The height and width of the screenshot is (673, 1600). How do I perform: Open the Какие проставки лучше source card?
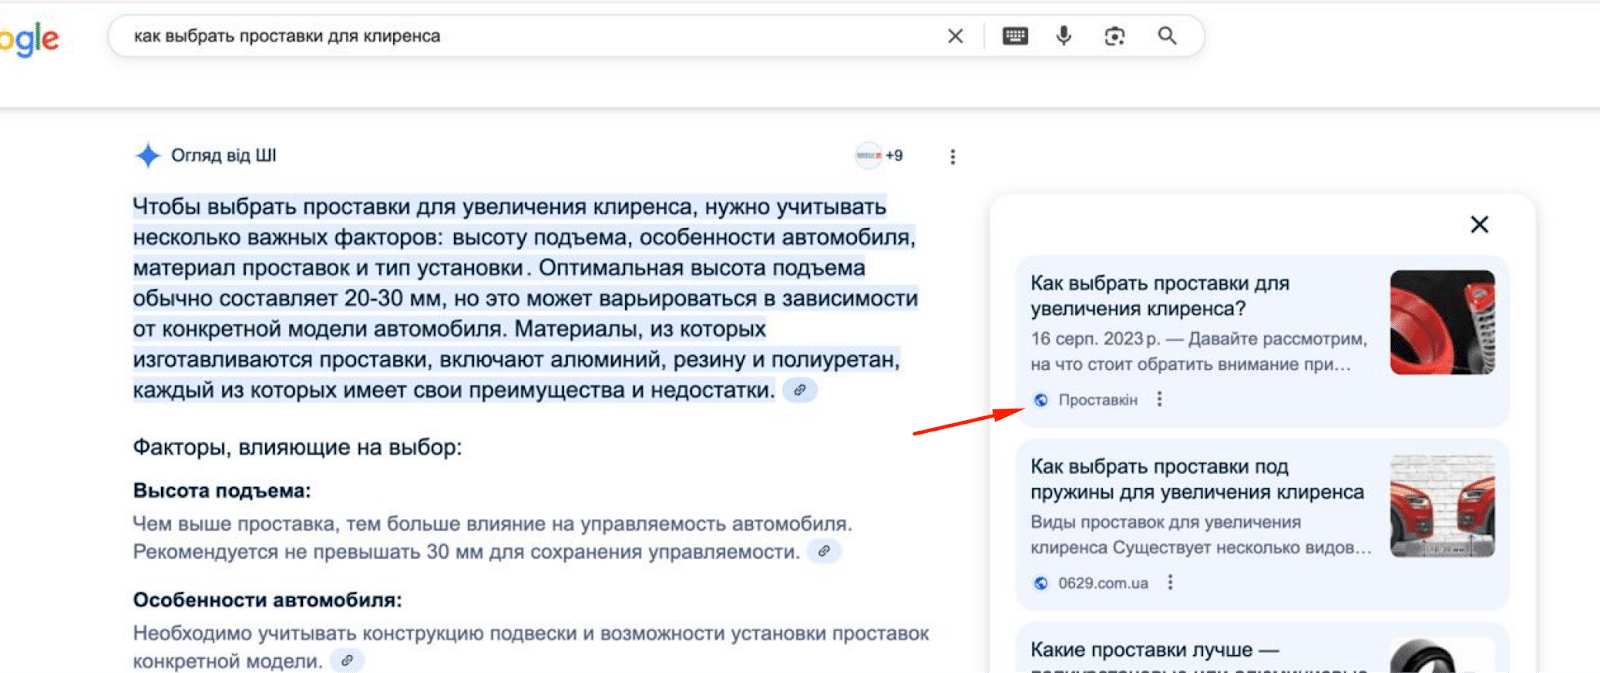[x=1154, y=651]
